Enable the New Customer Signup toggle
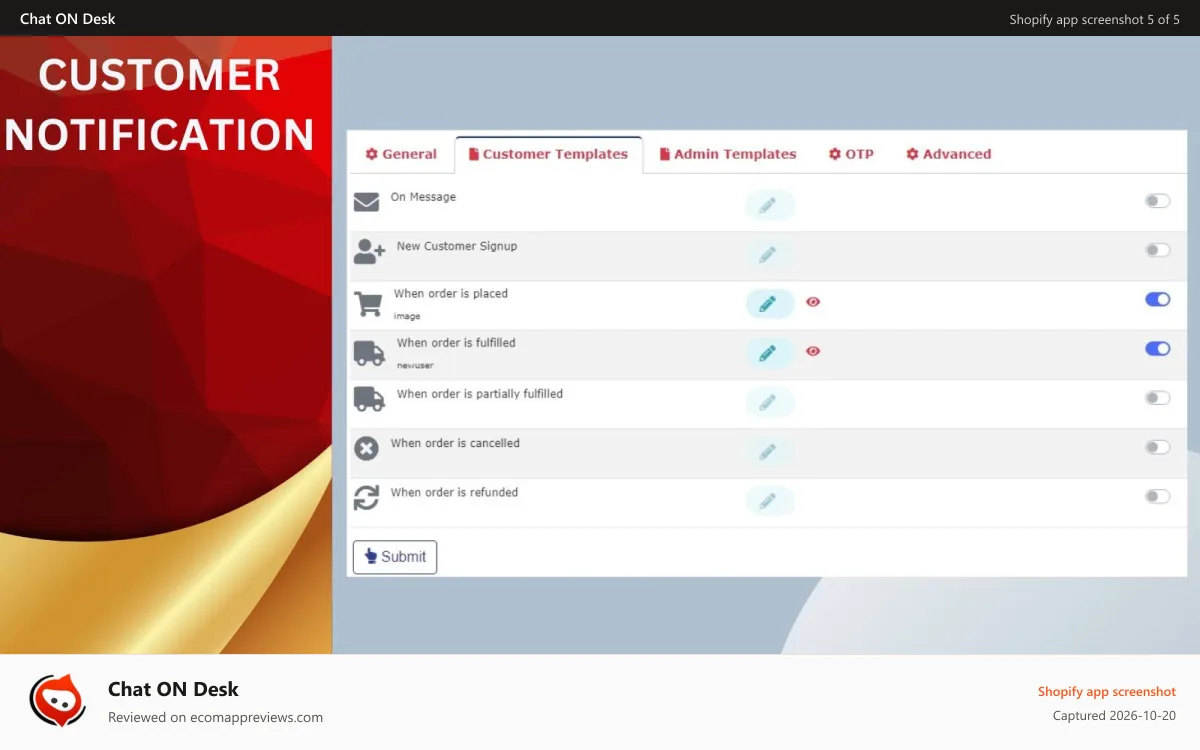 [x=1157, y=250]
